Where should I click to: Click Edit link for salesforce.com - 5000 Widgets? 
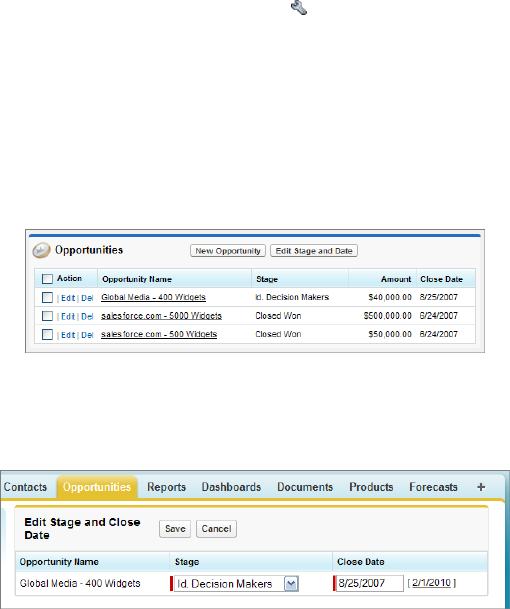tap(68, 317)
